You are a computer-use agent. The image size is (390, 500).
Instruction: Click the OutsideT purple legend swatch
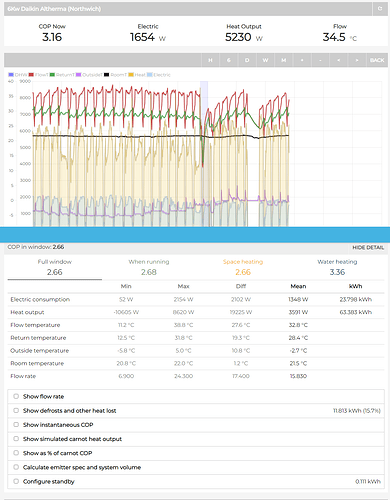click(x=79, y=75)
